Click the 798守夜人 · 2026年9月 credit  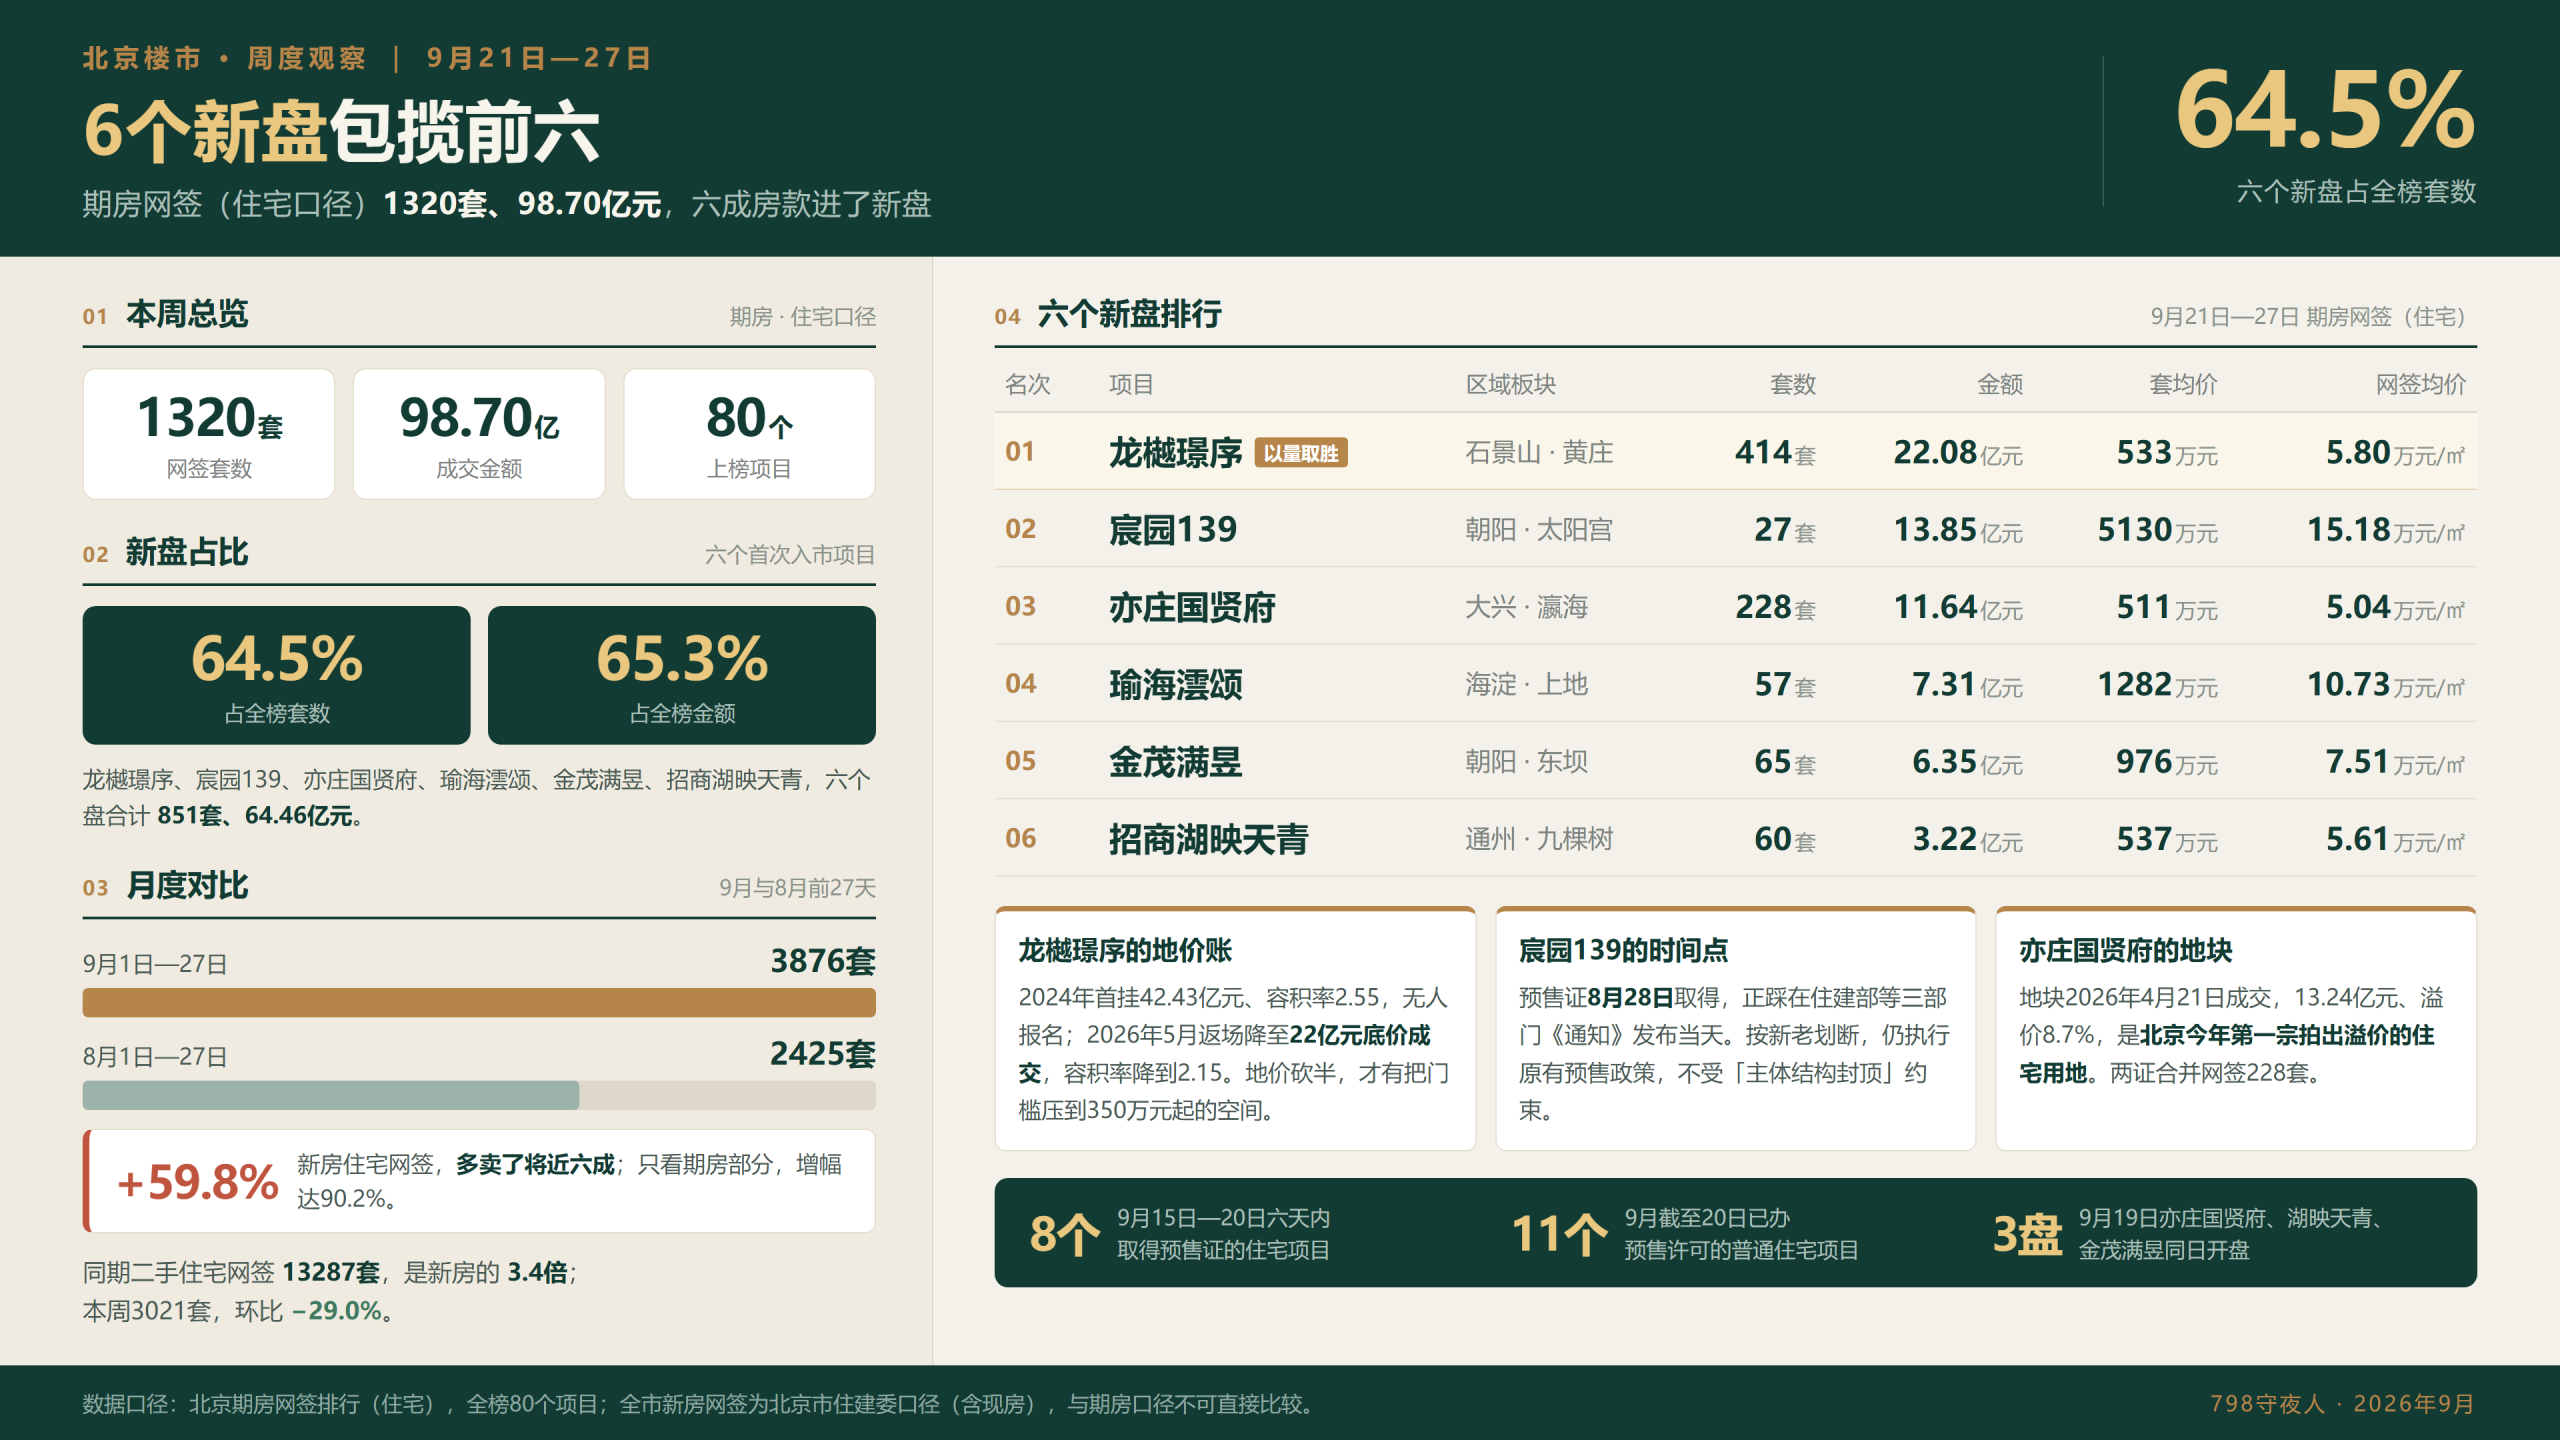2343,1404
